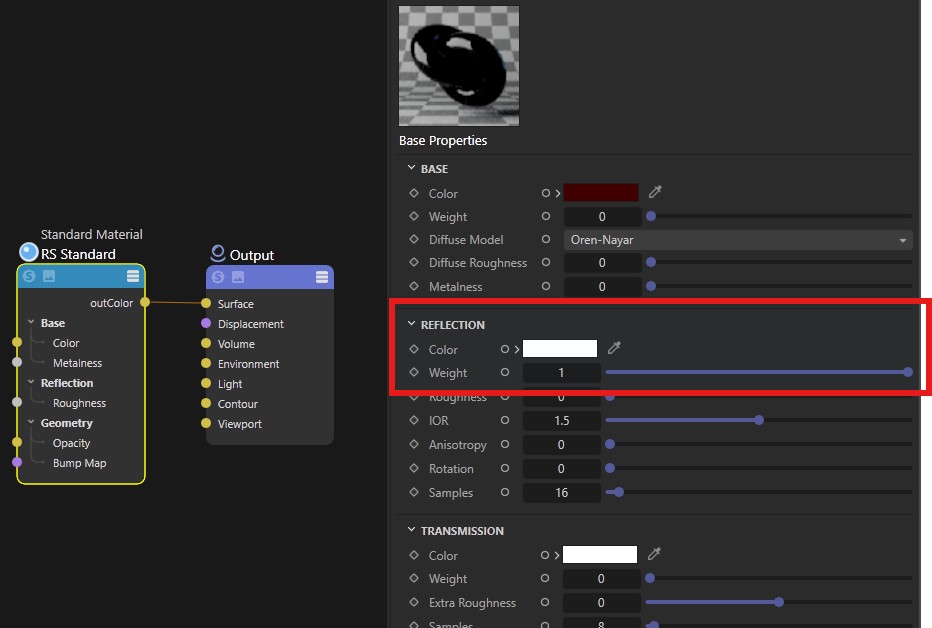Open the Diffuse Model dropdown

tap(738, 240)
